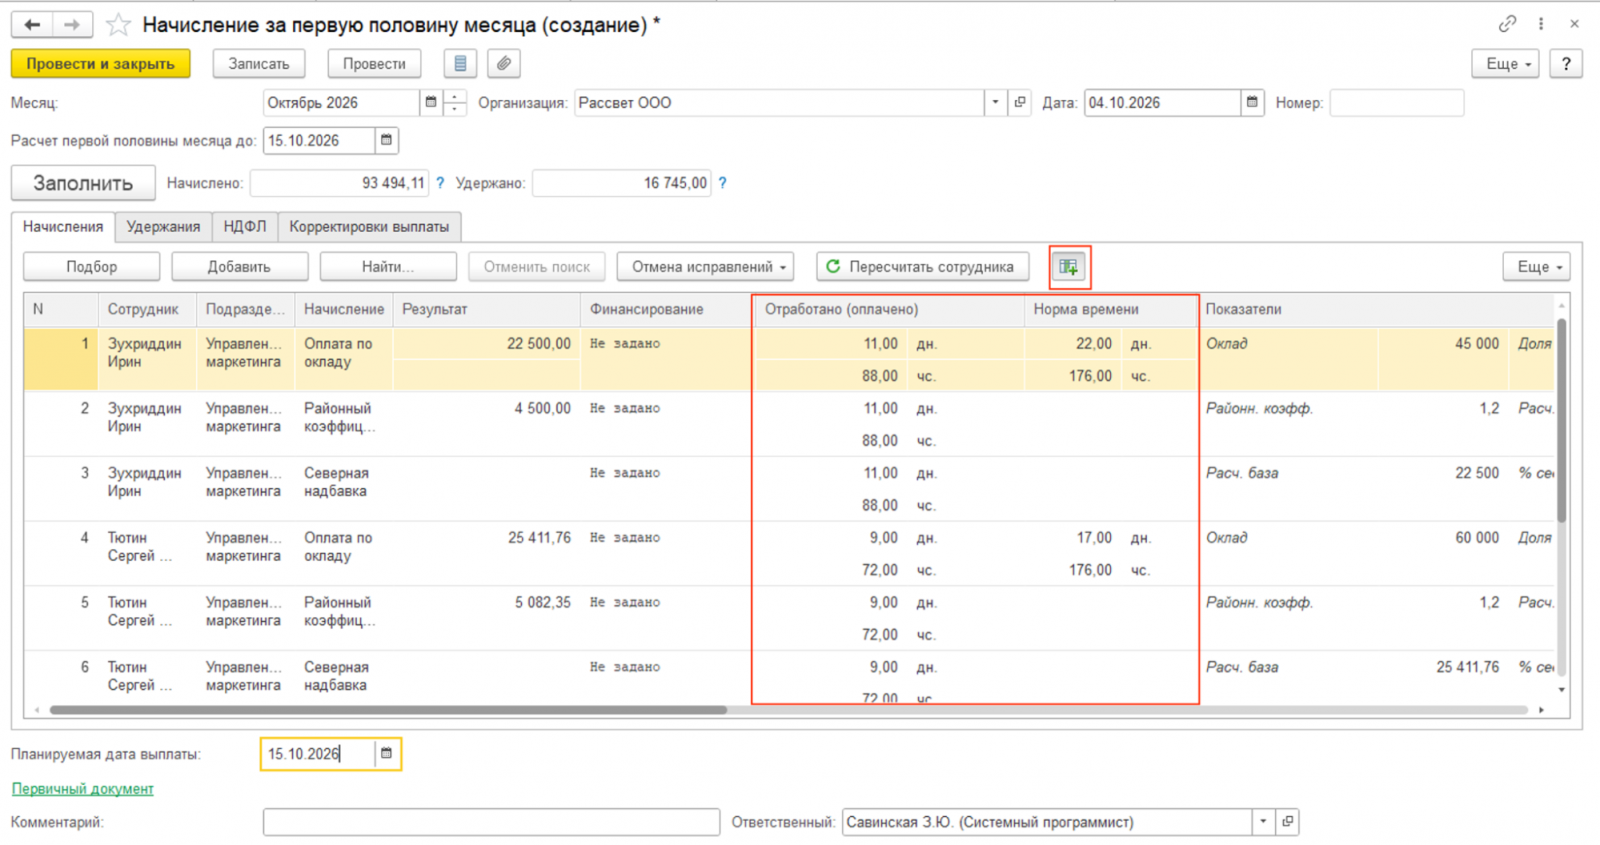Click into the Комментарий input field
The image size is (1600, 845).
click(491, 822)
